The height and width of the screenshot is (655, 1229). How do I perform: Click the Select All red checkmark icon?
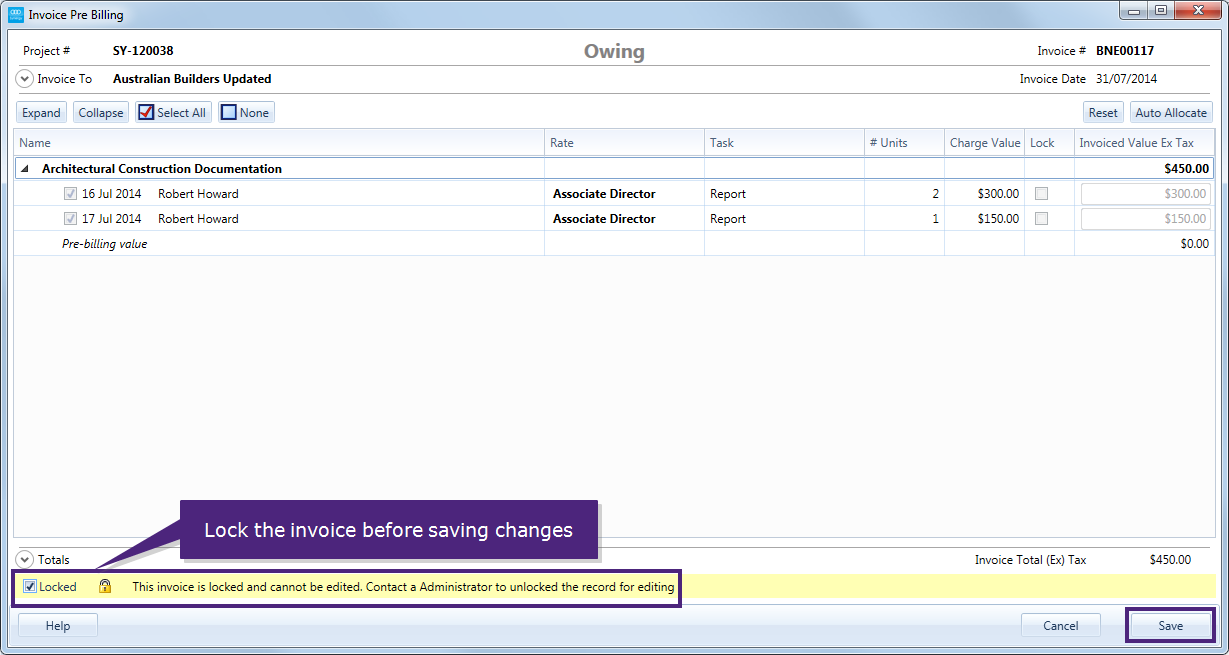click(146, 113)
